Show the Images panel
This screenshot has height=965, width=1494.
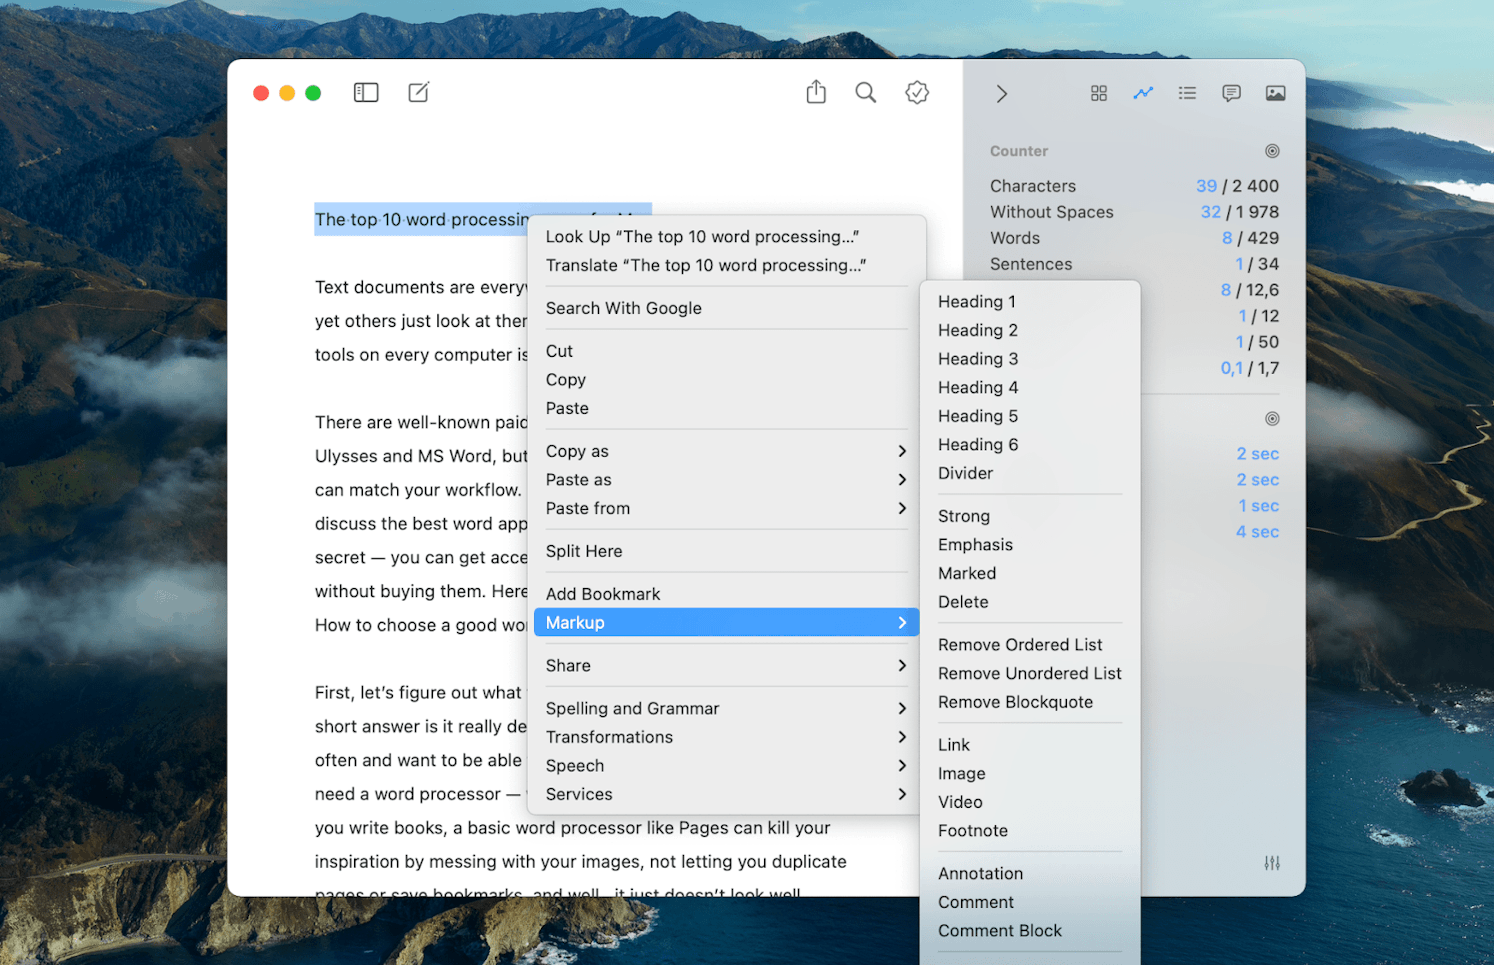click(x=1275, y=93)
